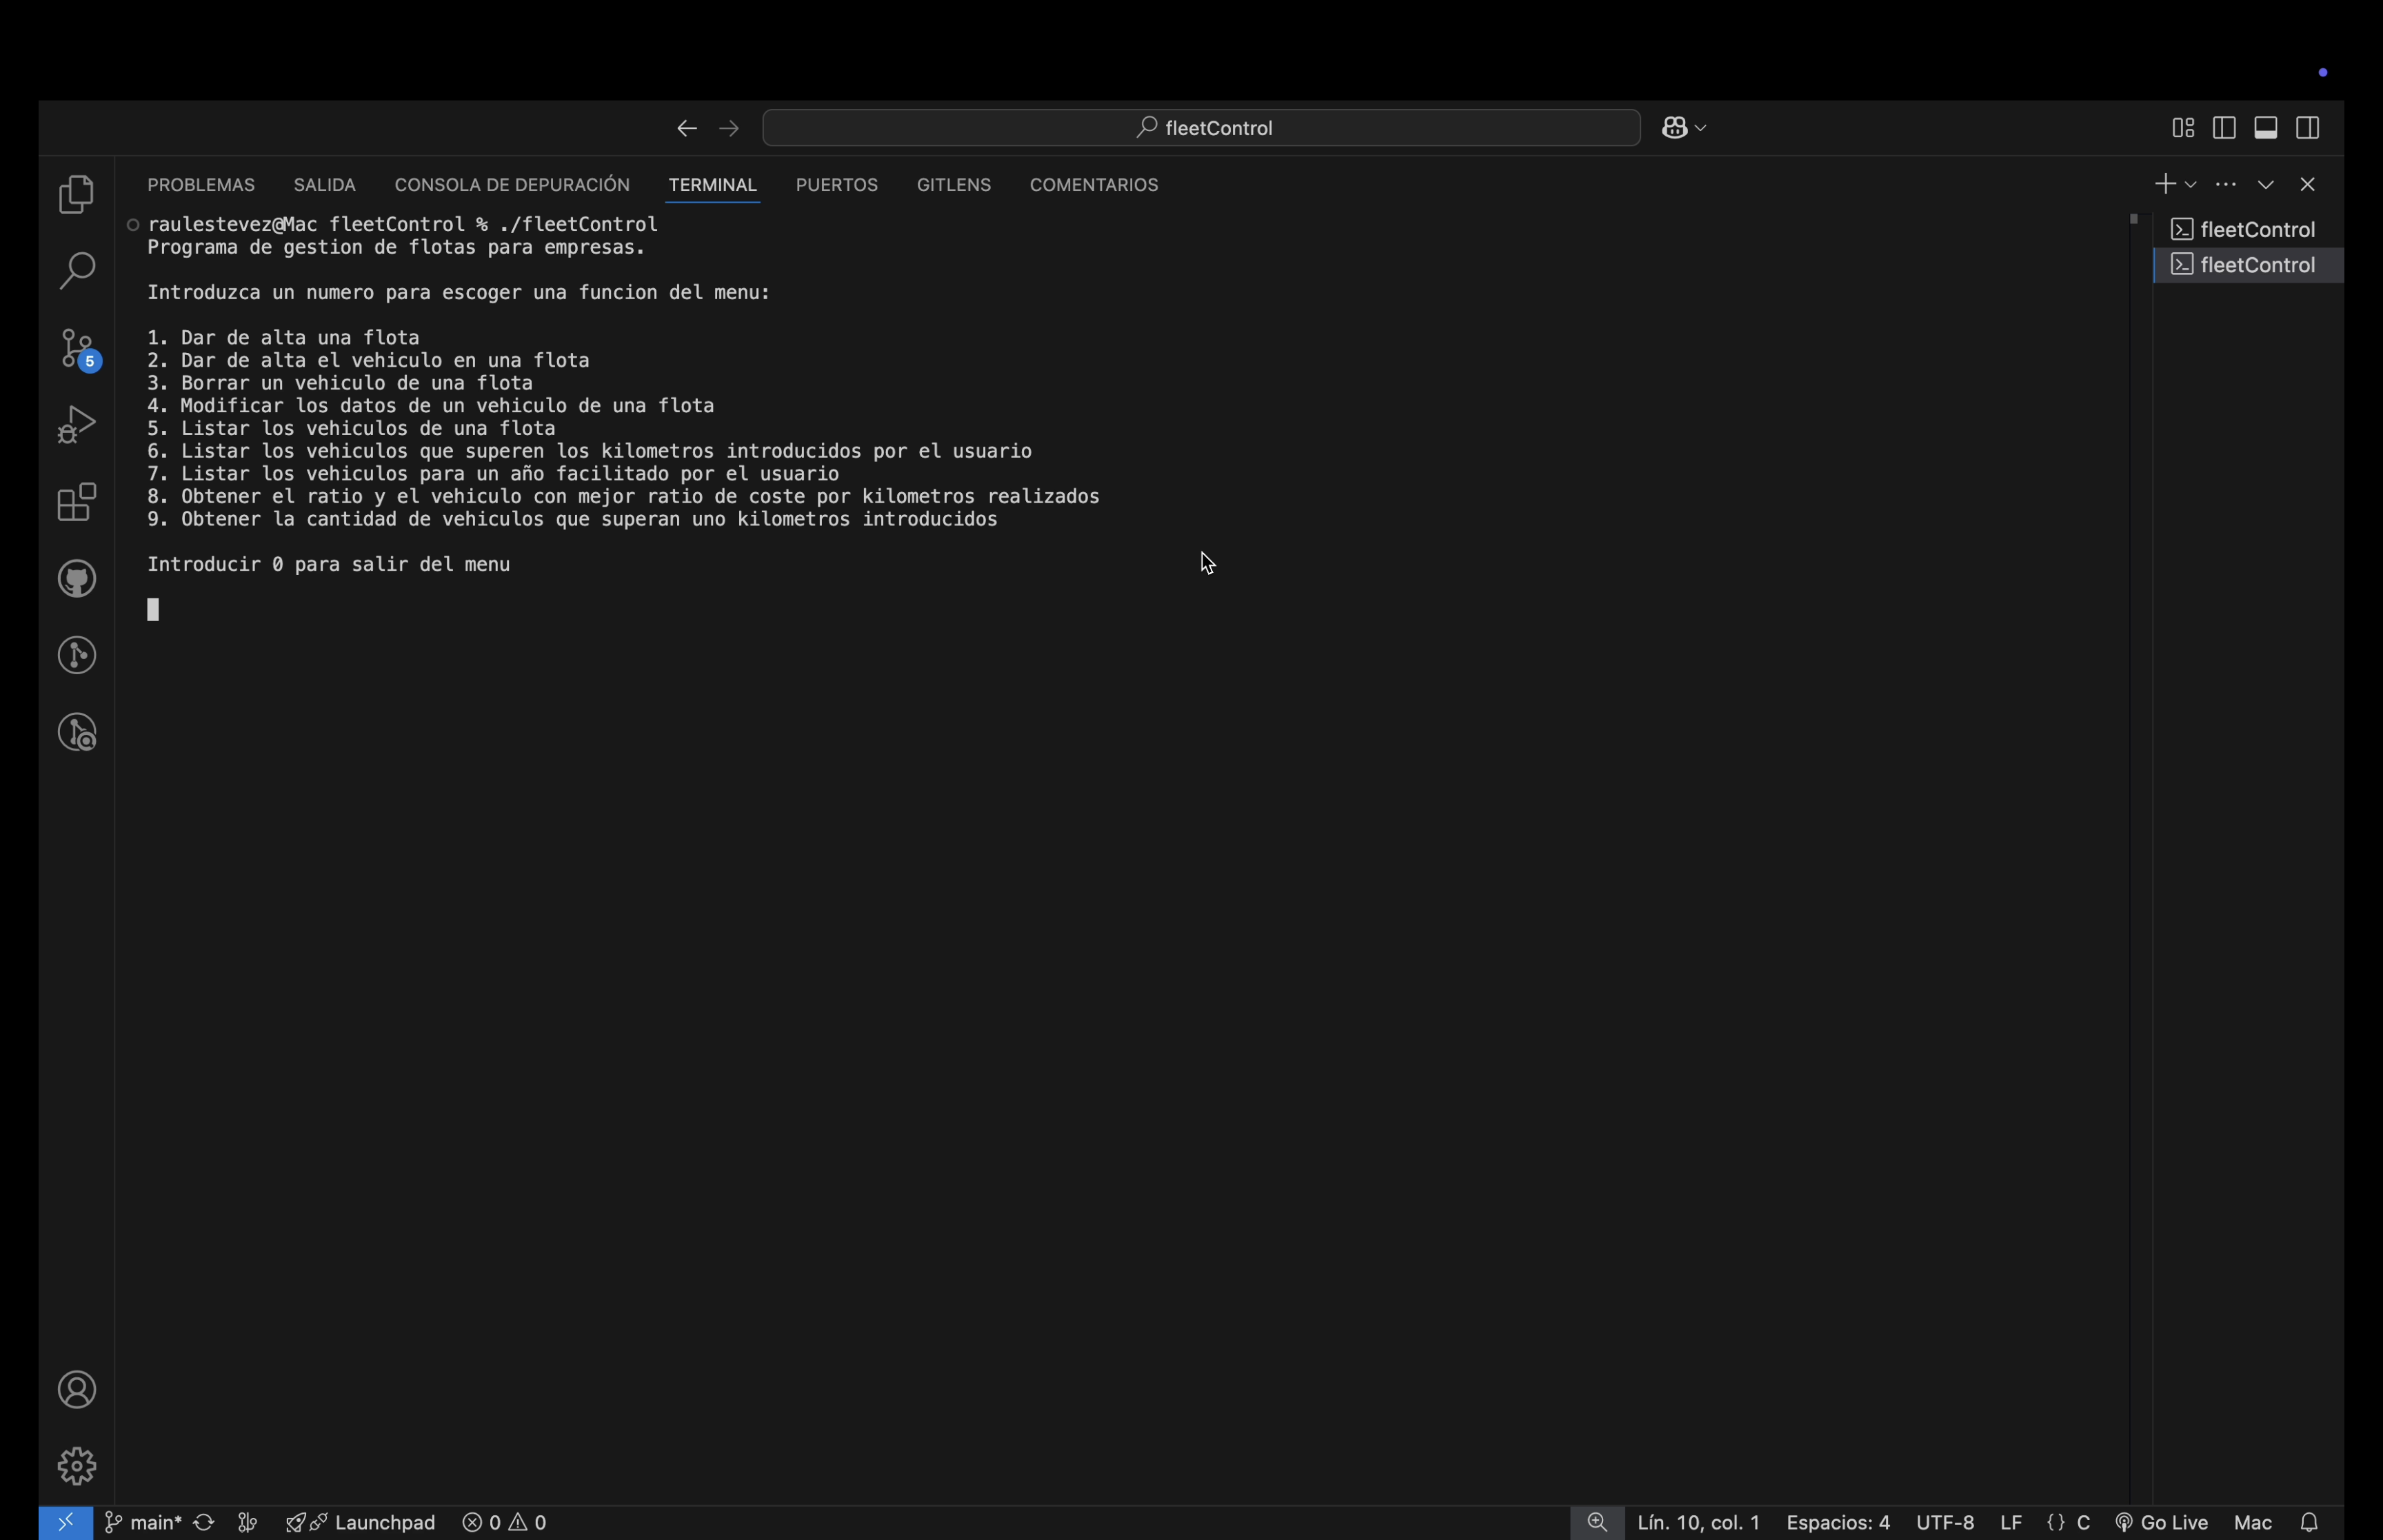The height and width of the screenshot is (1540, 2383).
Task: Click the panel maximize chevron
Action: tap(2266, 185)
